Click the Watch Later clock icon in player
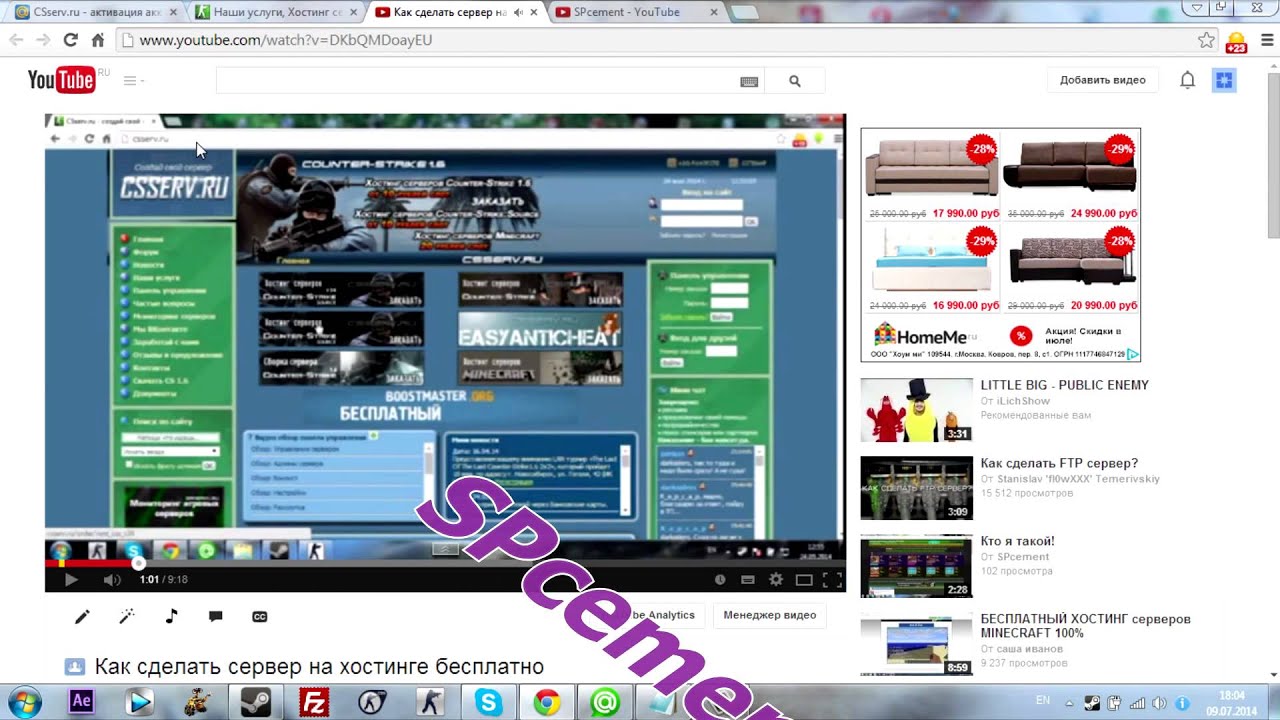1280x720 pixels. [x=719, y=579]
